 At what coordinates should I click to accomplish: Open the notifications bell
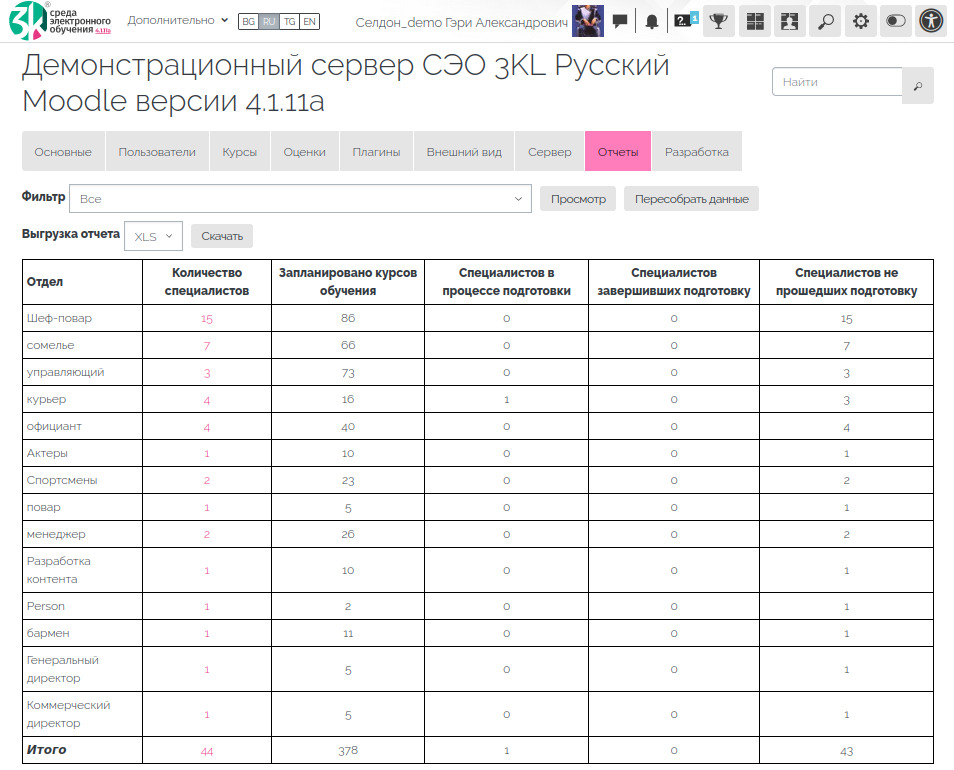652,21
